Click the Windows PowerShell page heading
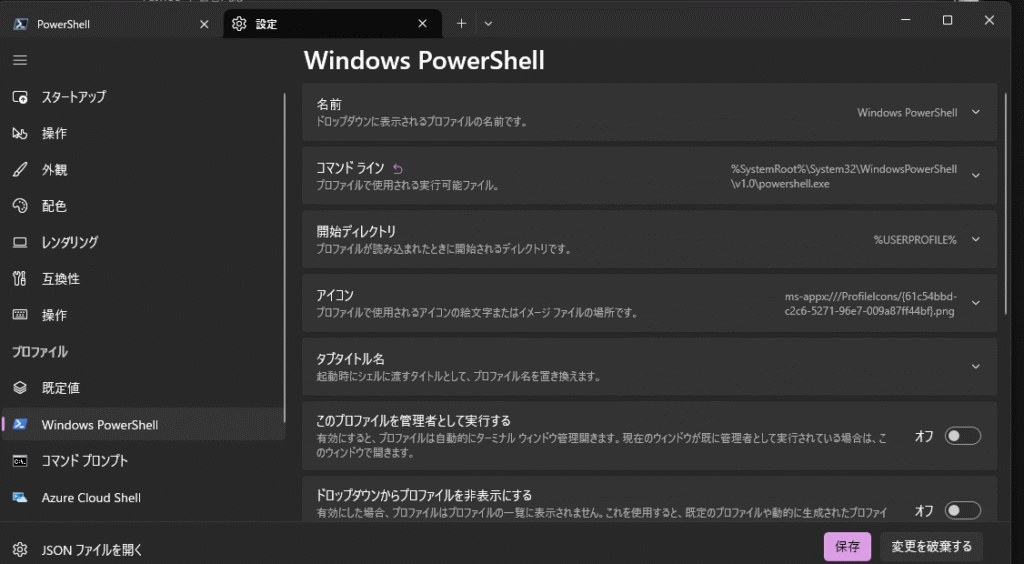Viewport: 1024px width, 564px height. tap(424, 60)
